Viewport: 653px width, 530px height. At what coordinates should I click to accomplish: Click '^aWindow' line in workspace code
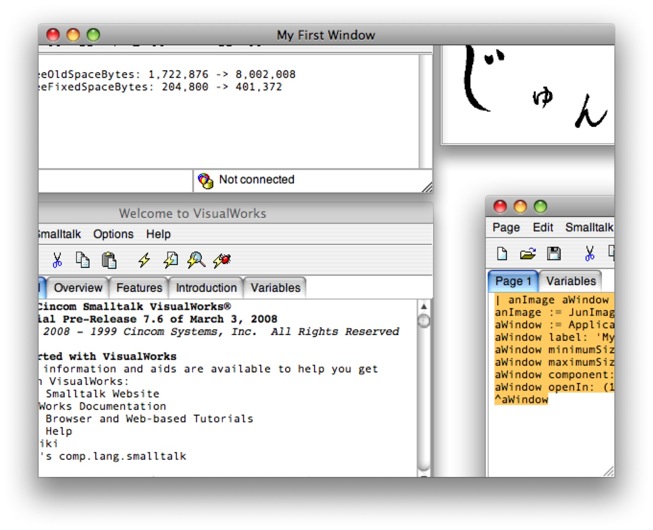pos(521,399)
